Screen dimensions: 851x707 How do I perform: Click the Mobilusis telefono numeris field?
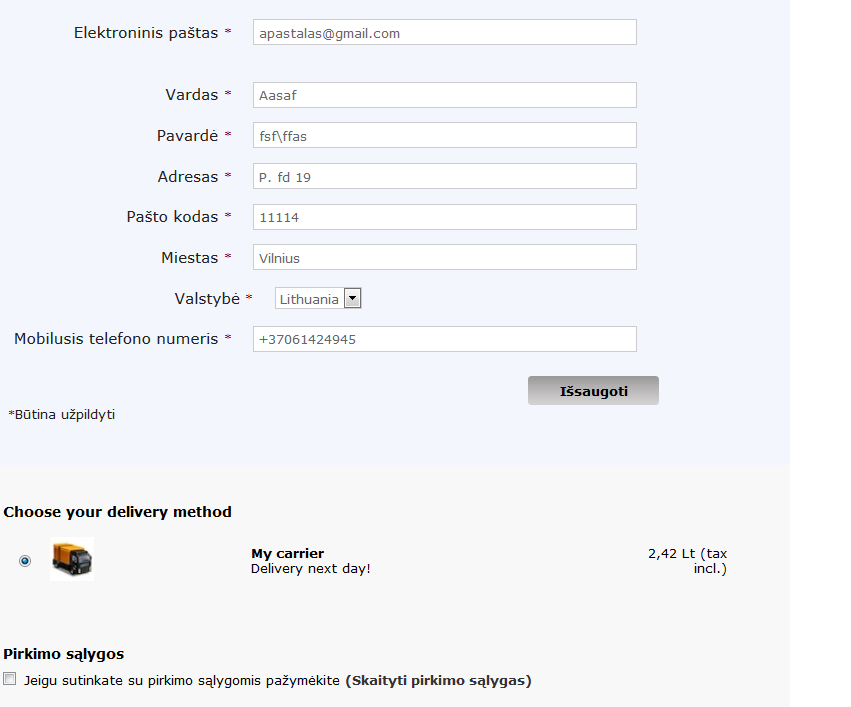point(444,339)
